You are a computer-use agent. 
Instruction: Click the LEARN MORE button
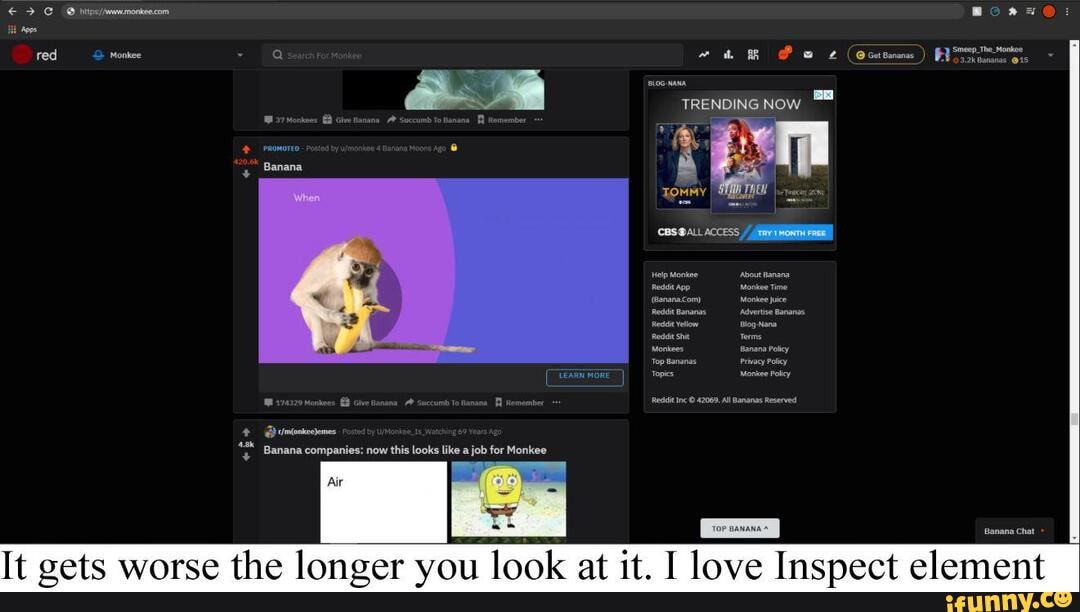[x=584, y=376]
